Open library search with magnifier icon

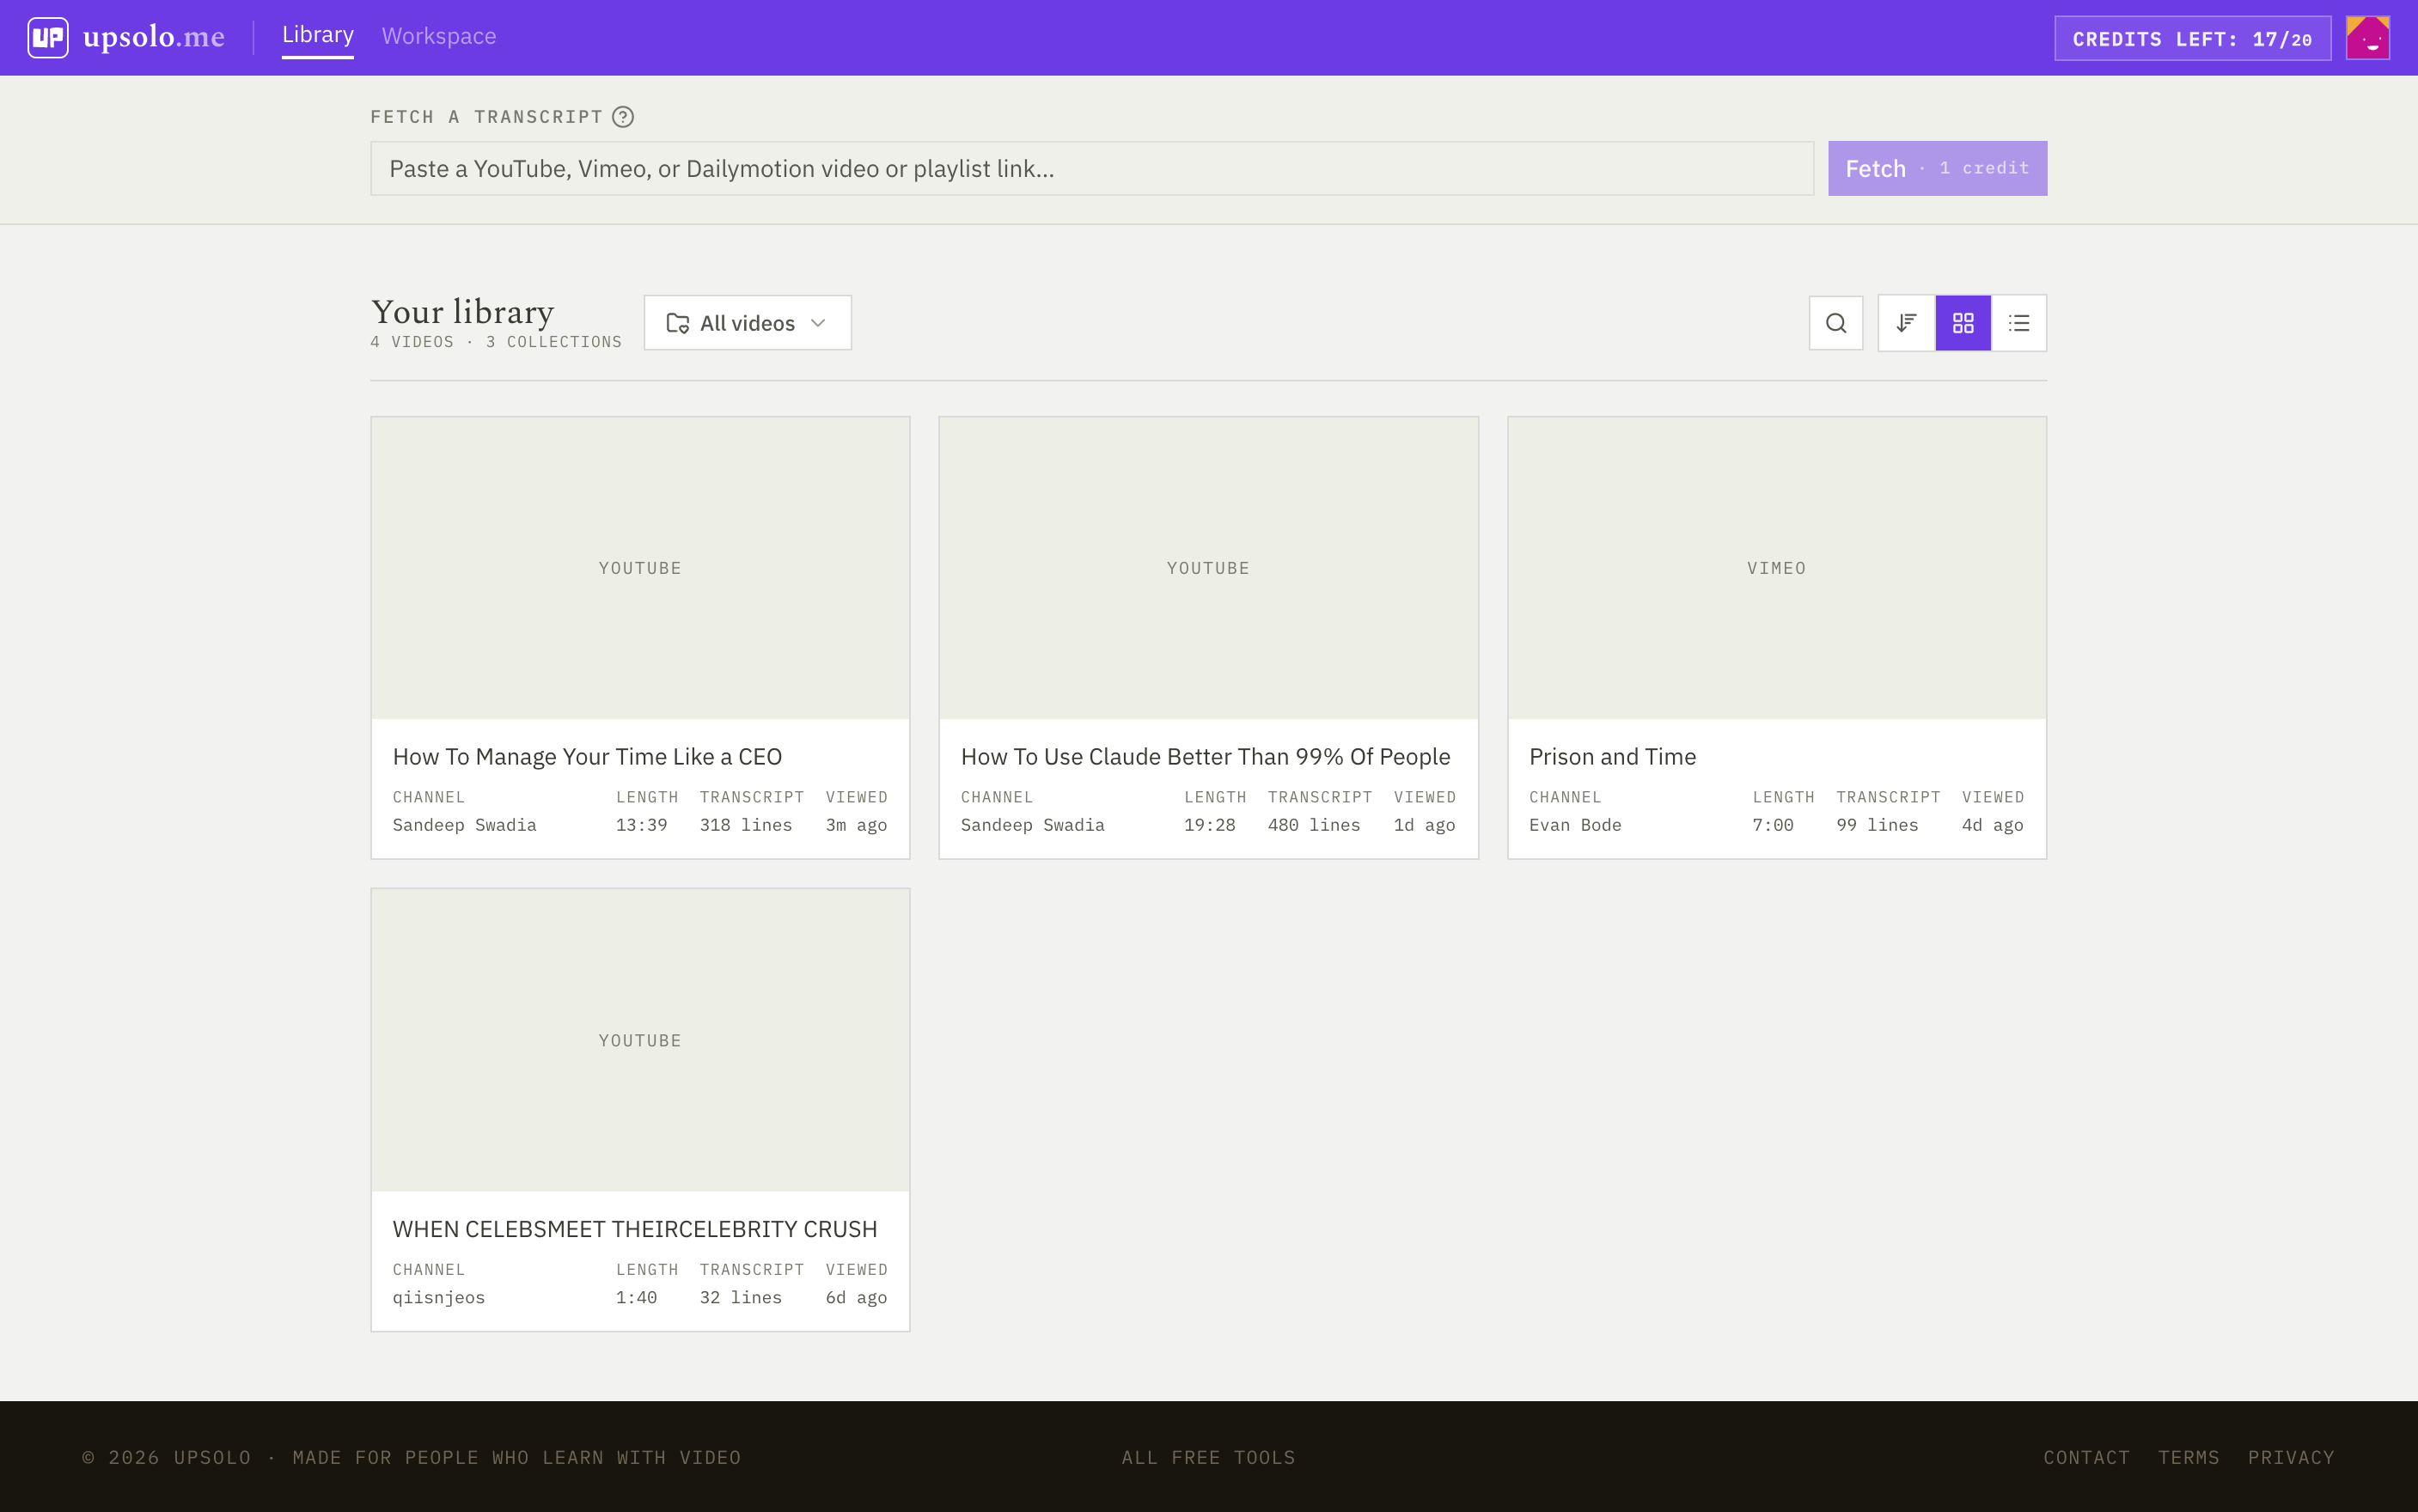pyautogui.click(x=1836, y=323)
